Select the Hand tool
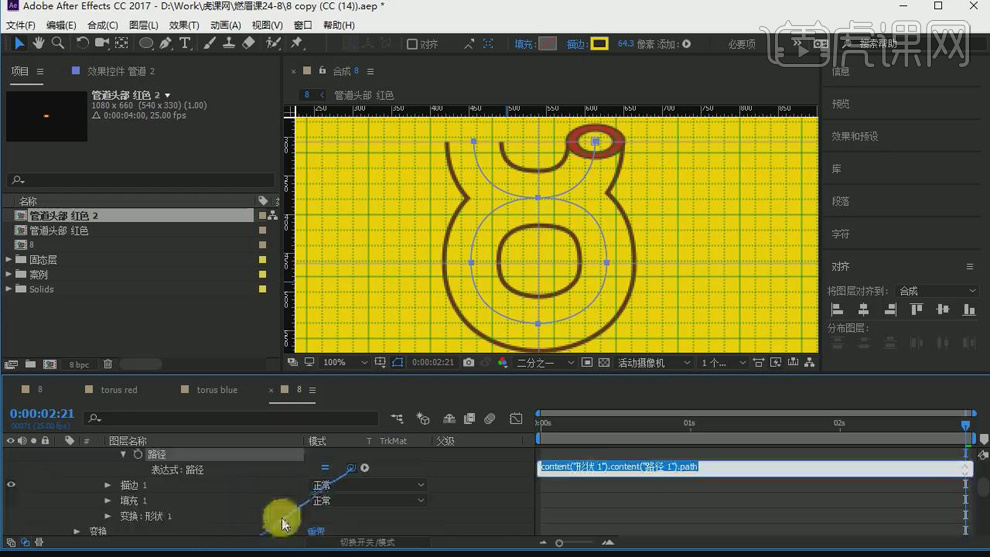 coord(38,43)
